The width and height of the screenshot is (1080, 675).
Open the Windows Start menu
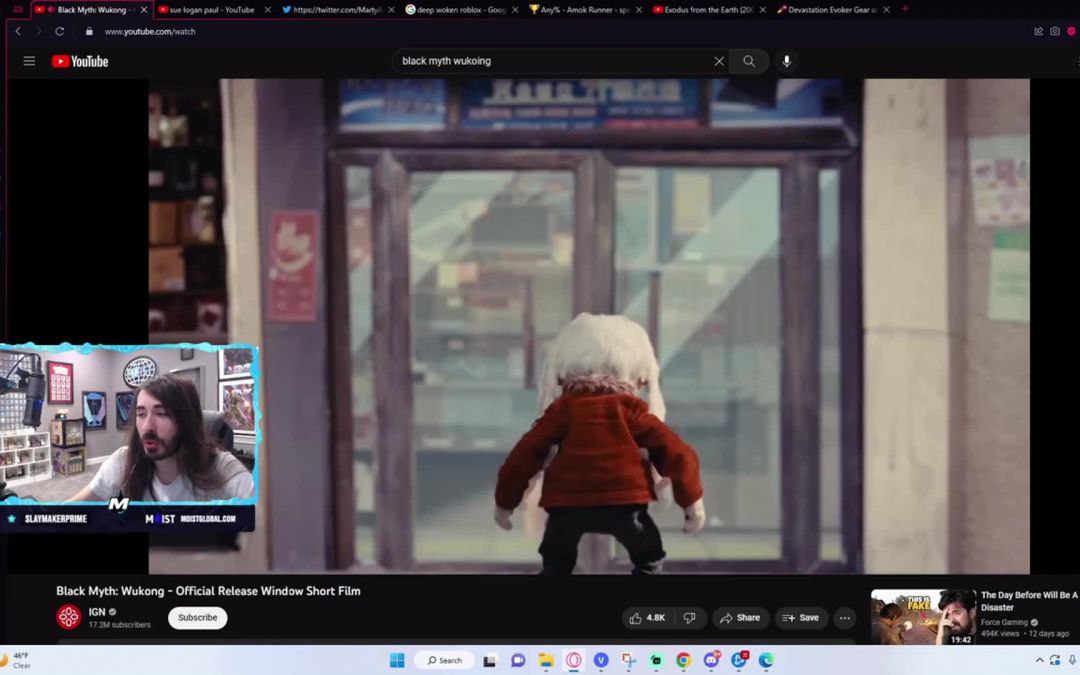pyautogui.click(x=397, y=661)
